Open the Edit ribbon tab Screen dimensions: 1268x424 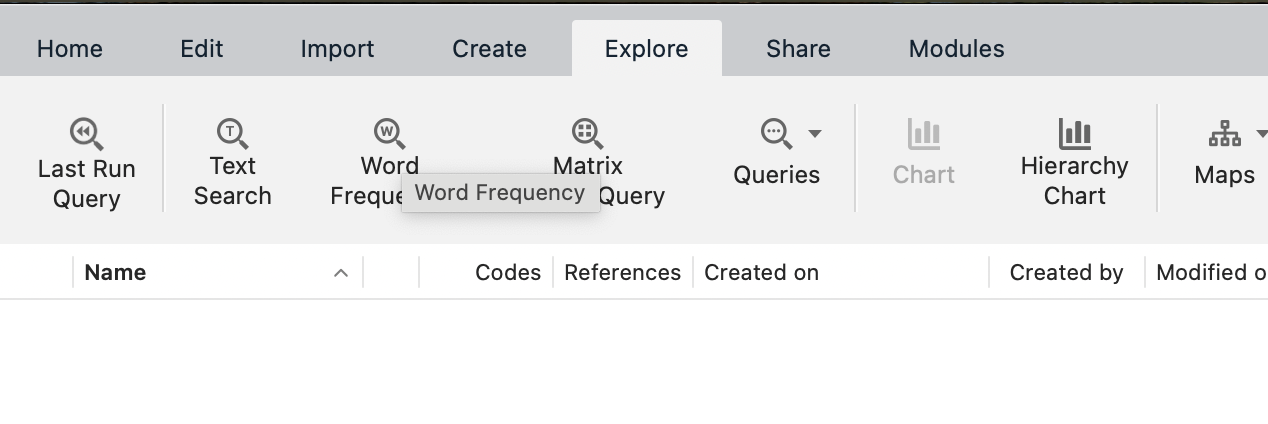coord(202,49)
